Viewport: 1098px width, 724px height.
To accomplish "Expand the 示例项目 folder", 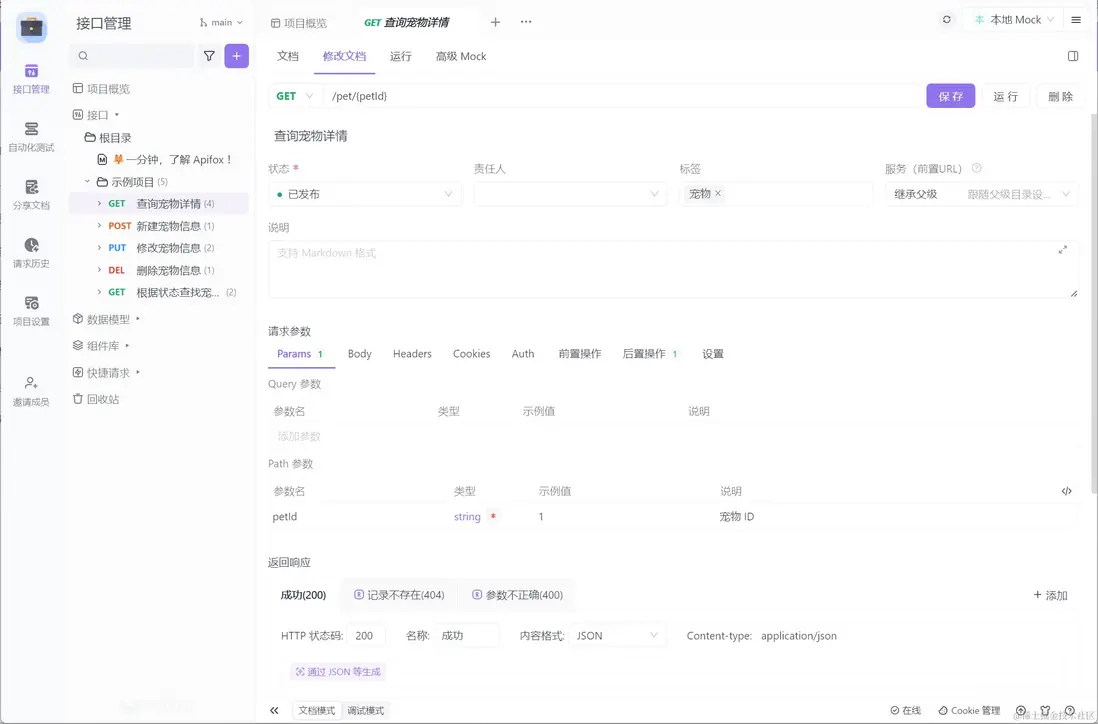I will pos(88,181).
